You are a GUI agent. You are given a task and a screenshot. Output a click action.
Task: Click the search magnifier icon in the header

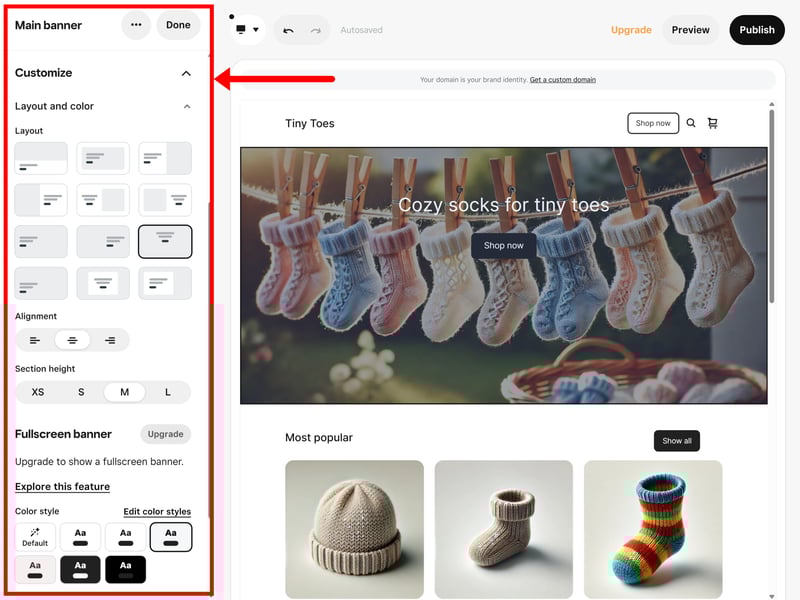pos(690,123)
